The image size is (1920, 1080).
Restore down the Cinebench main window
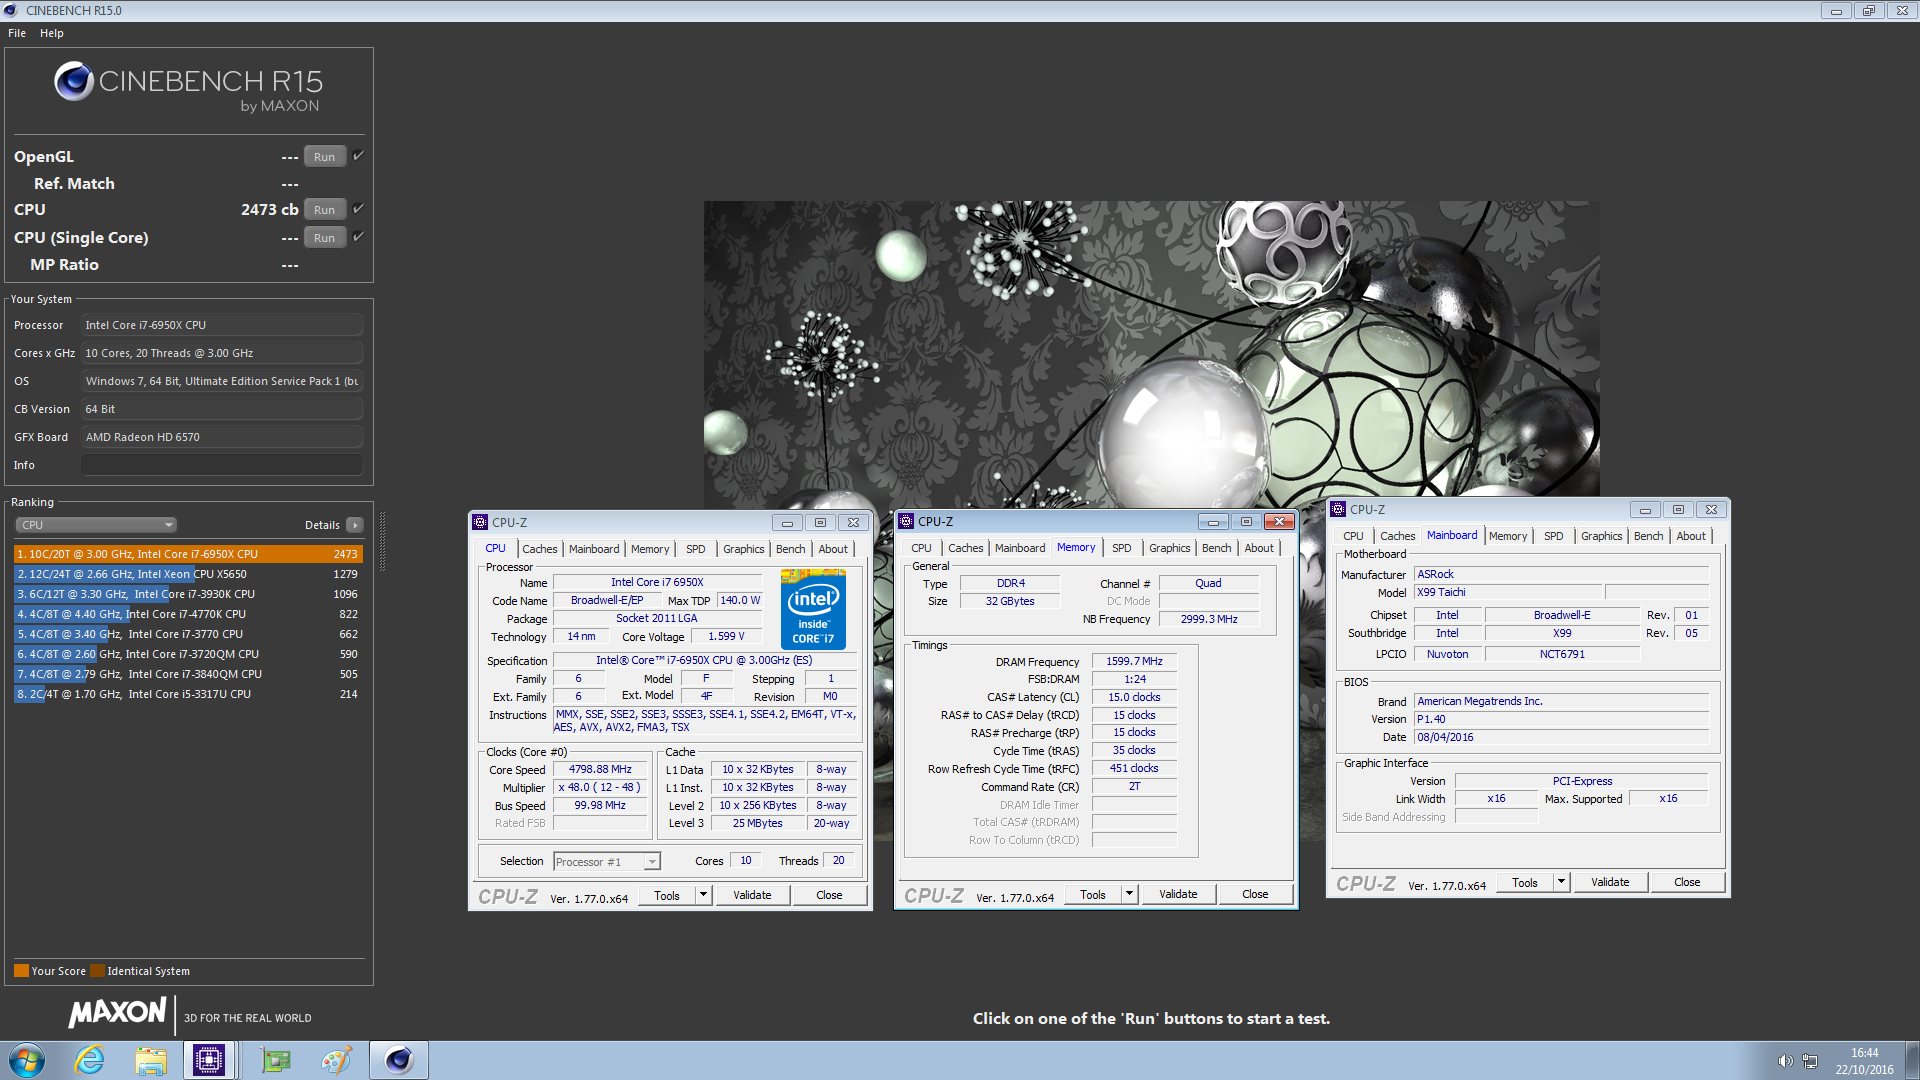point(1868,11)
